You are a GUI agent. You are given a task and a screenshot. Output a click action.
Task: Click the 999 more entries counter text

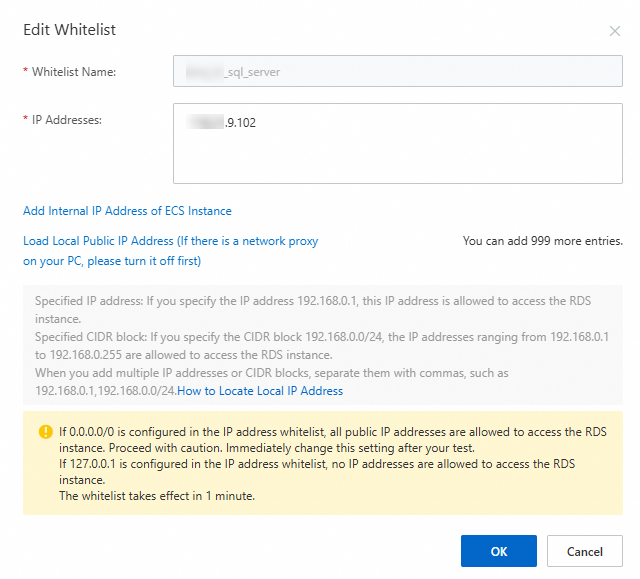point(543,241)
